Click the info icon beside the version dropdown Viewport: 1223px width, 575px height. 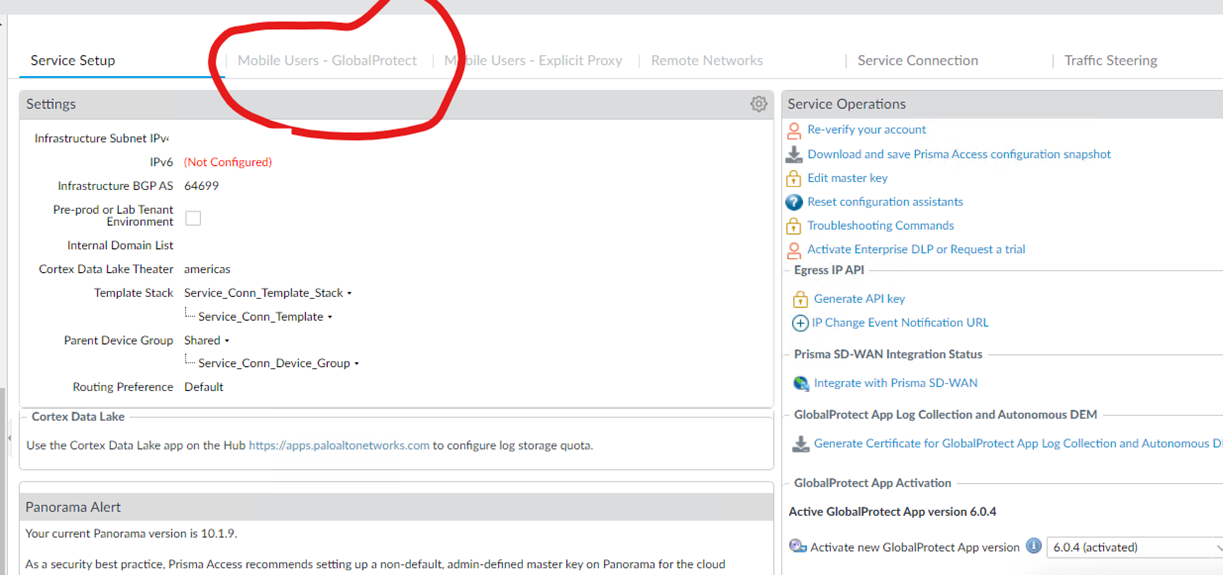(x=1034, y=546)
